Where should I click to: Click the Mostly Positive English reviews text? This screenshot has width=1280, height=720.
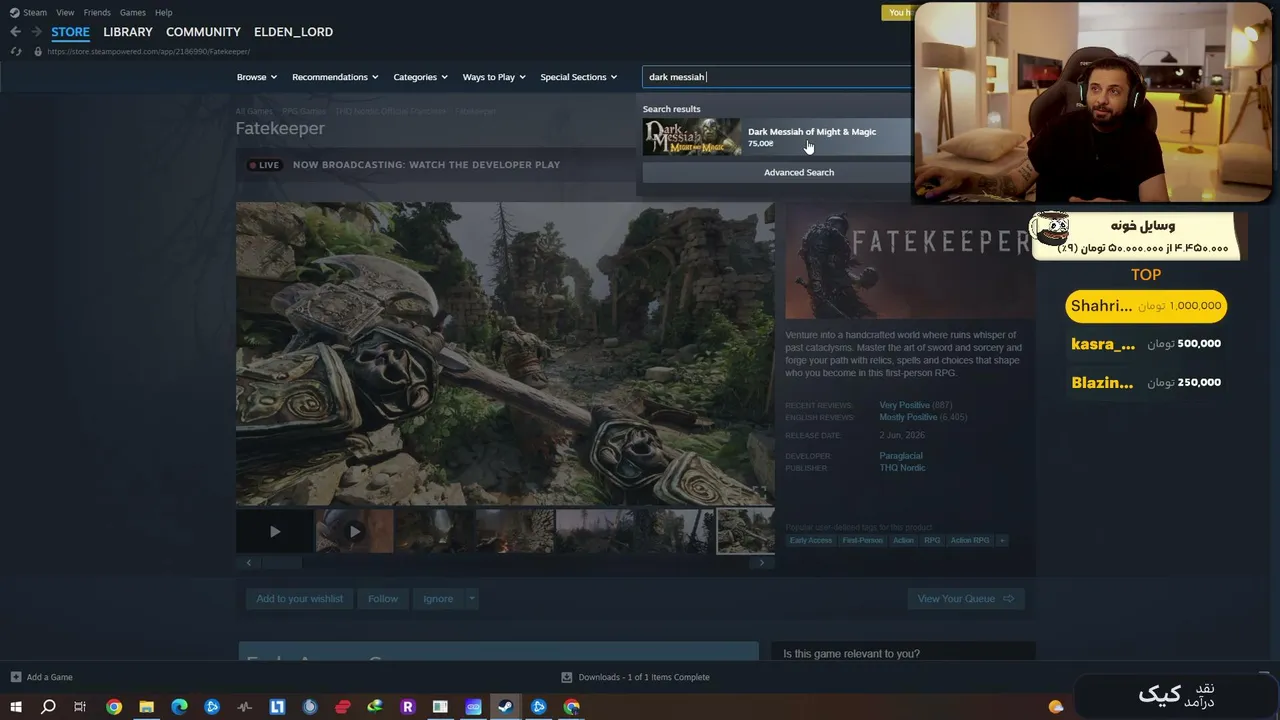click(x=908, y=417)
